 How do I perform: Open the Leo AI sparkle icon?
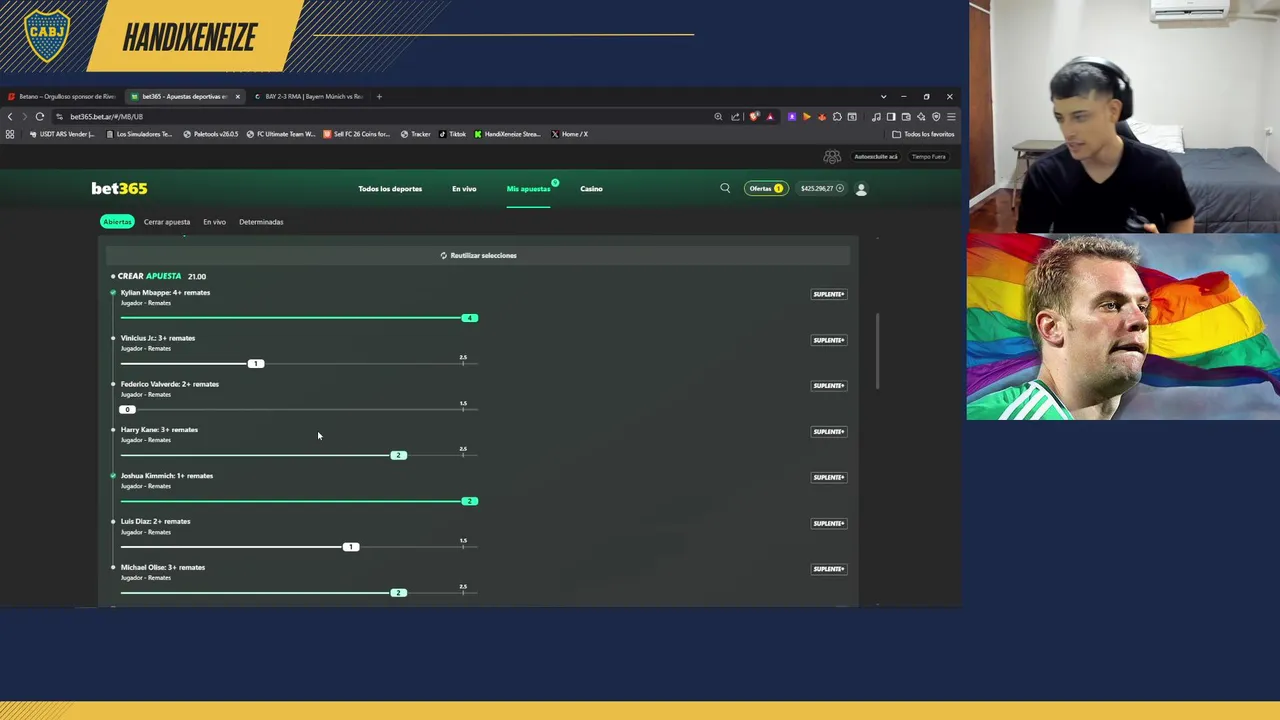click(921, 117)
